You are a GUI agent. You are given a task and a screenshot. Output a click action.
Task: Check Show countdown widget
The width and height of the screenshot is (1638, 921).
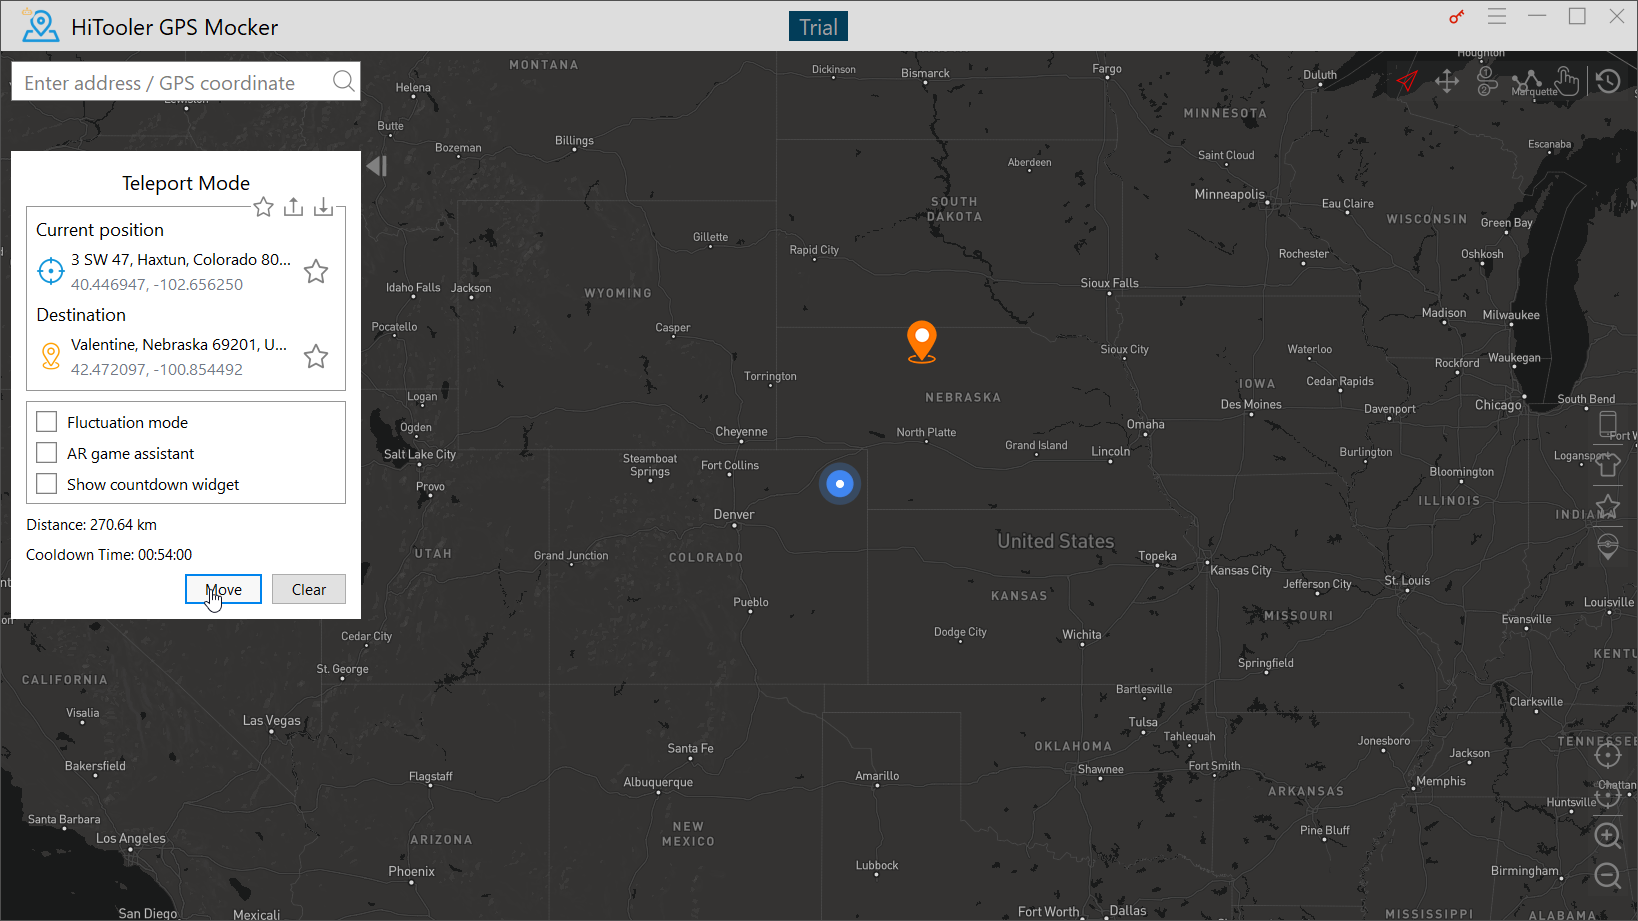(46, 483)
